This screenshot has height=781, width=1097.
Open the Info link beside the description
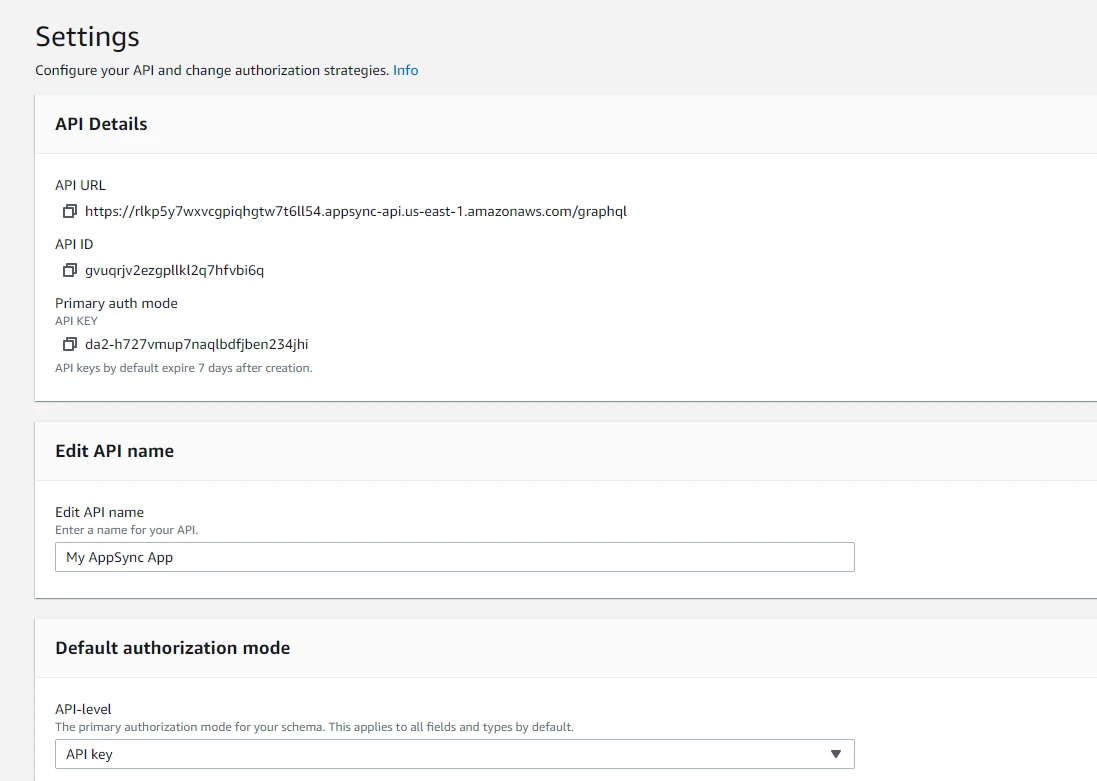405,71
